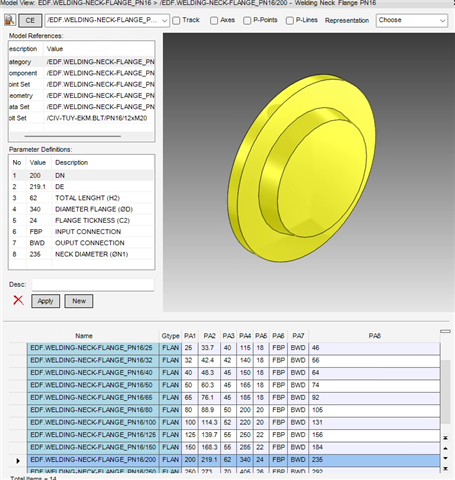Click the PA8 column header
The image size is (455, 480).
coord(374,336)
